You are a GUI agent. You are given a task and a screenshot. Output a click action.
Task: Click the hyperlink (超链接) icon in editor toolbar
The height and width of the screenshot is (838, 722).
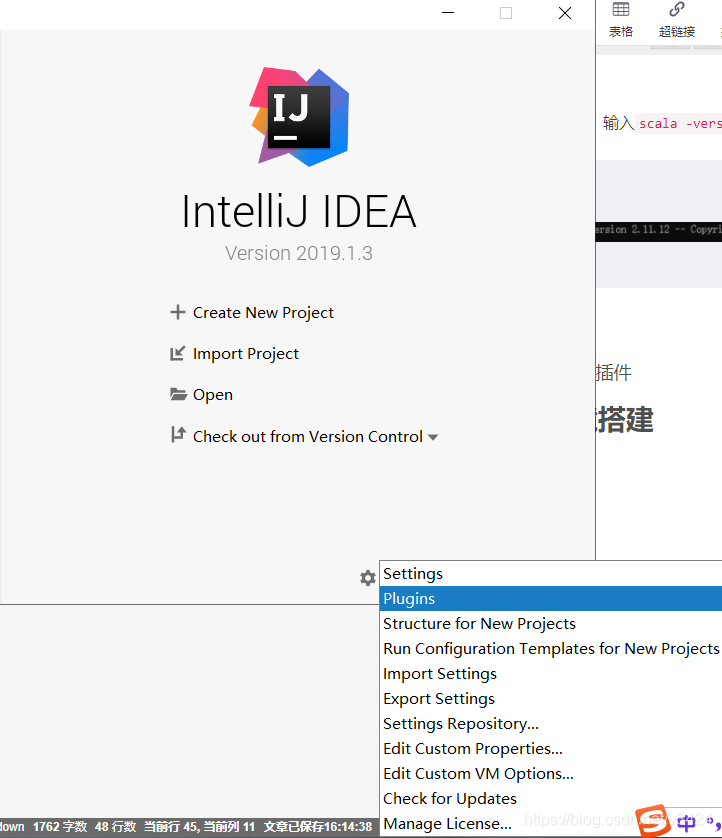pos(677,9)
